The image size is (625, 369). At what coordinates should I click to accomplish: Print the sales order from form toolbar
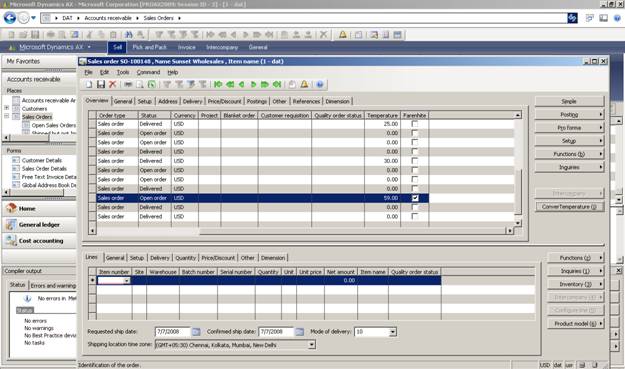point(128,84)
